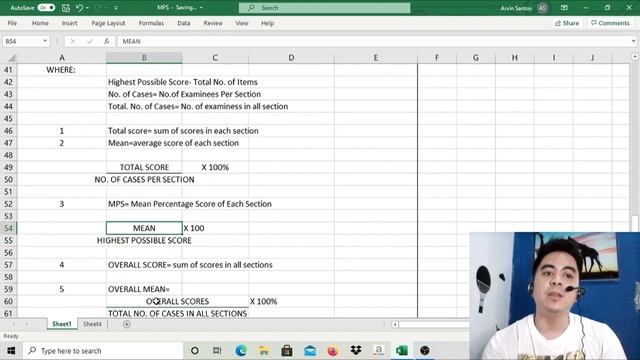
Task: Switch to the Data tab
Action: (x=184, y=23)
